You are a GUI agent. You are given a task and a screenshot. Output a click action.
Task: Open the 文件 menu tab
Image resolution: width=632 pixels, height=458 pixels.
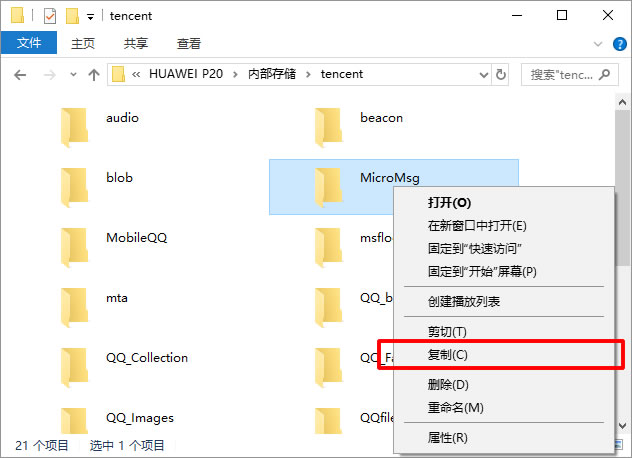coord(29,43)
